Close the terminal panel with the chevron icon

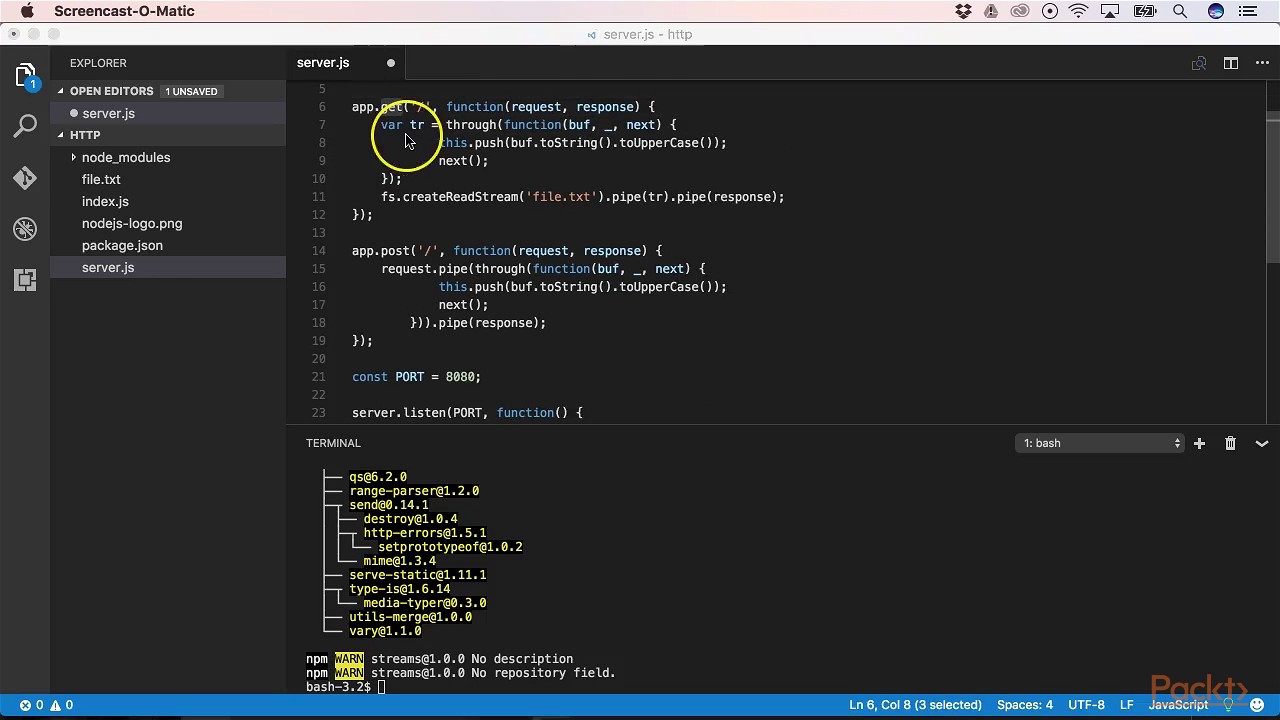tap(1261, 443)
